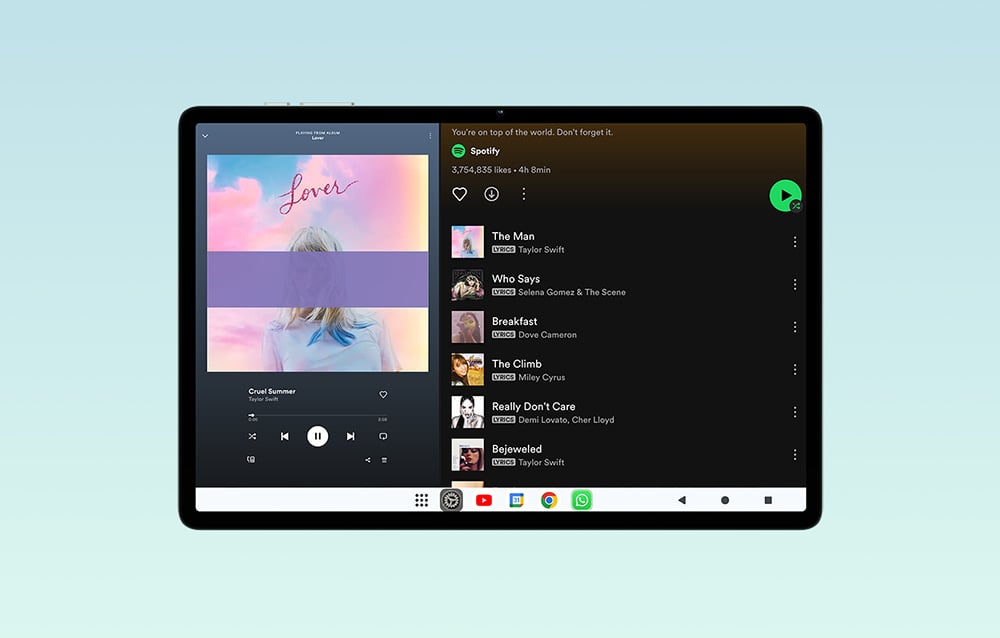Pause the current song
This screenshot has height=638, width=1000.
click(x=318, y=436)
